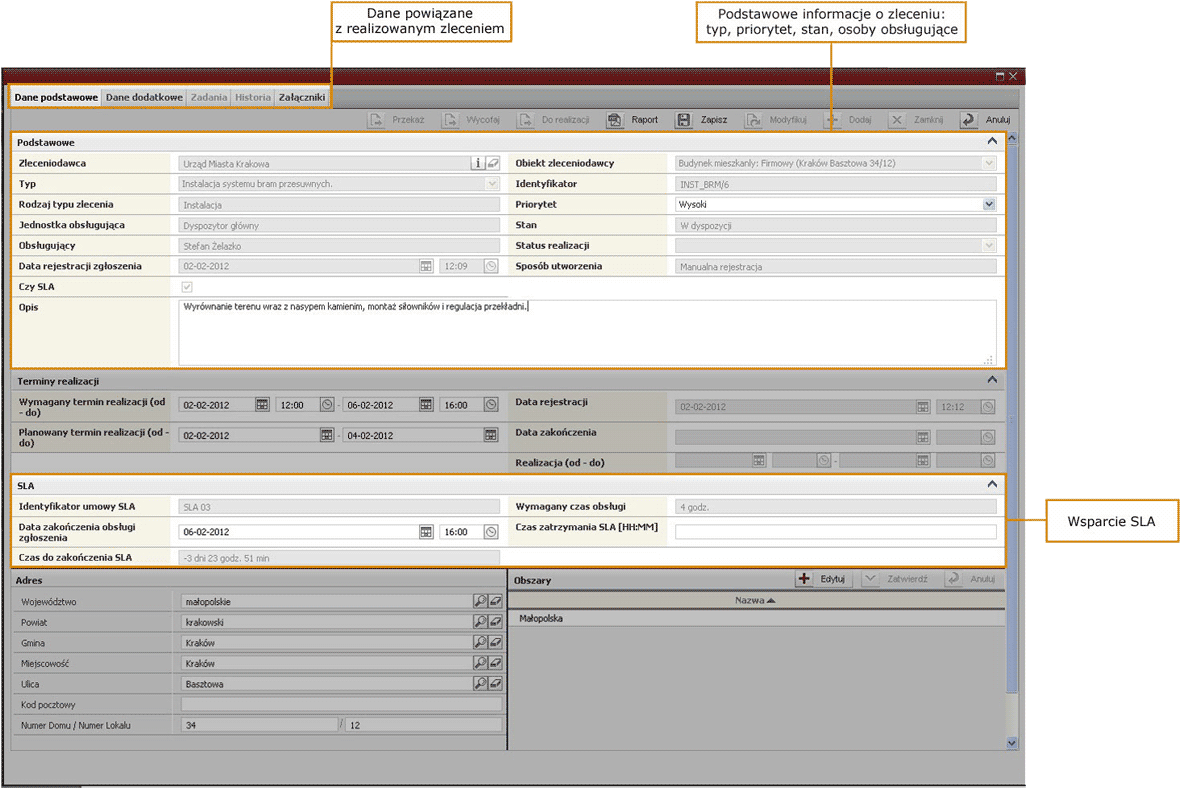Collapse the Terminy realizacji section
The width and height of the screenshot is (1200, 789).
[x=992, y=380]
